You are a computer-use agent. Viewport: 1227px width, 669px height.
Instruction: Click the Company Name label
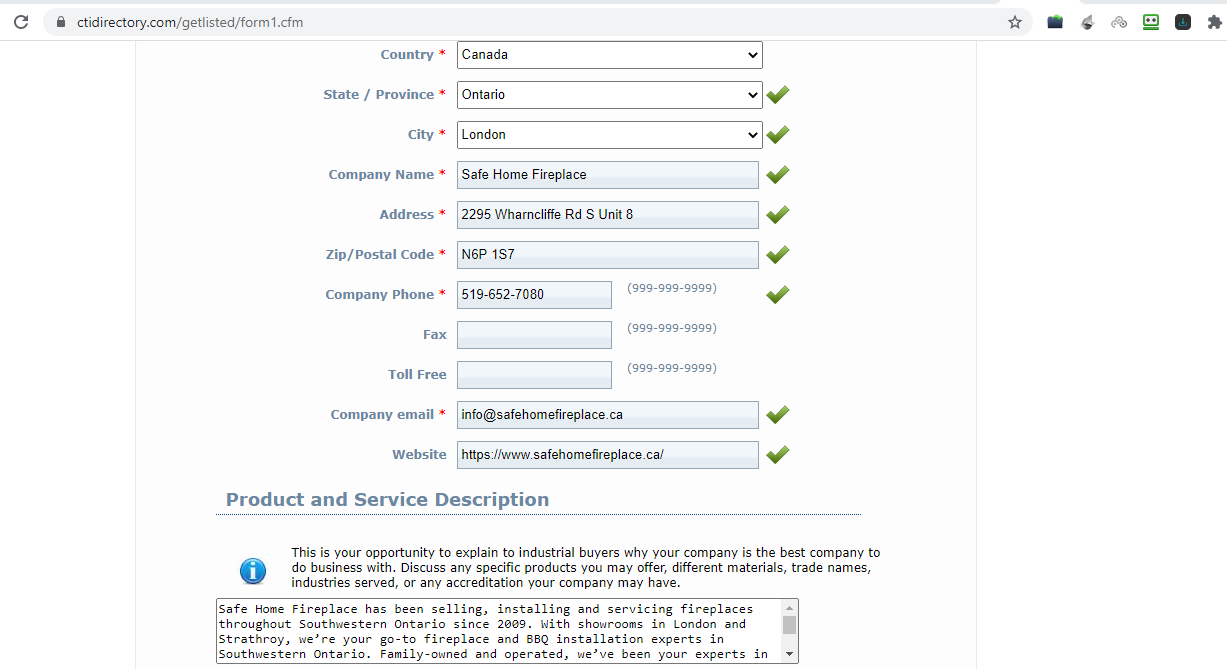[381, 175]
